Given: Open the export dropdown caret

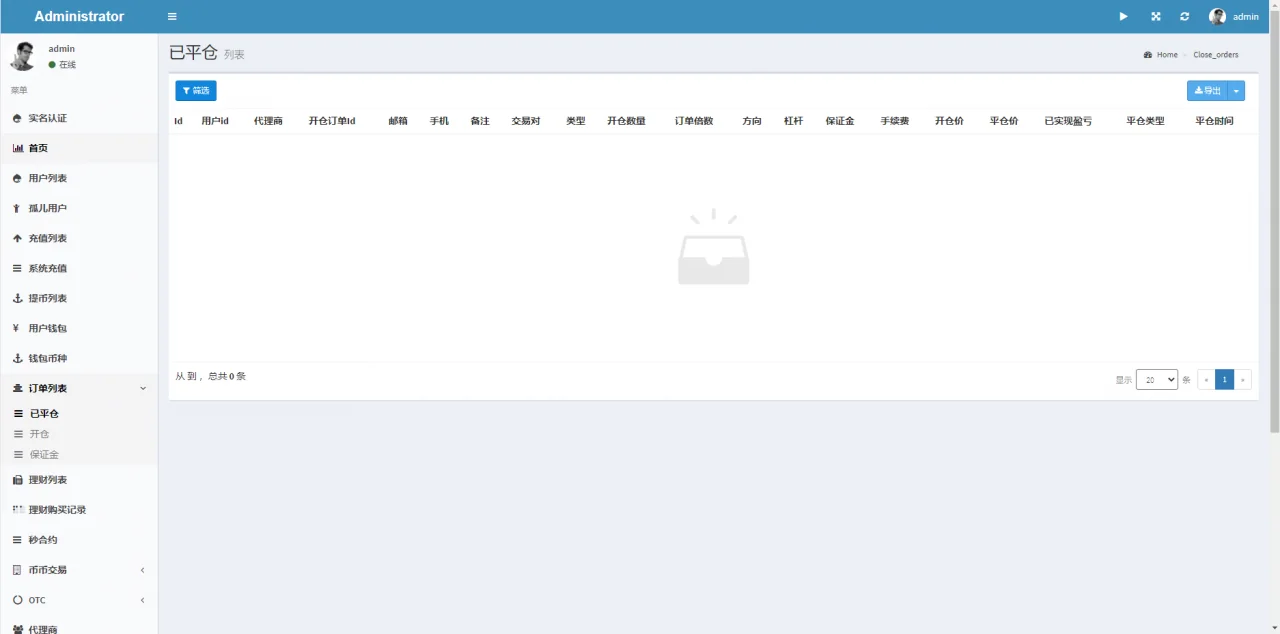Looking at the screenshot, I should (x=1237, y=91).
